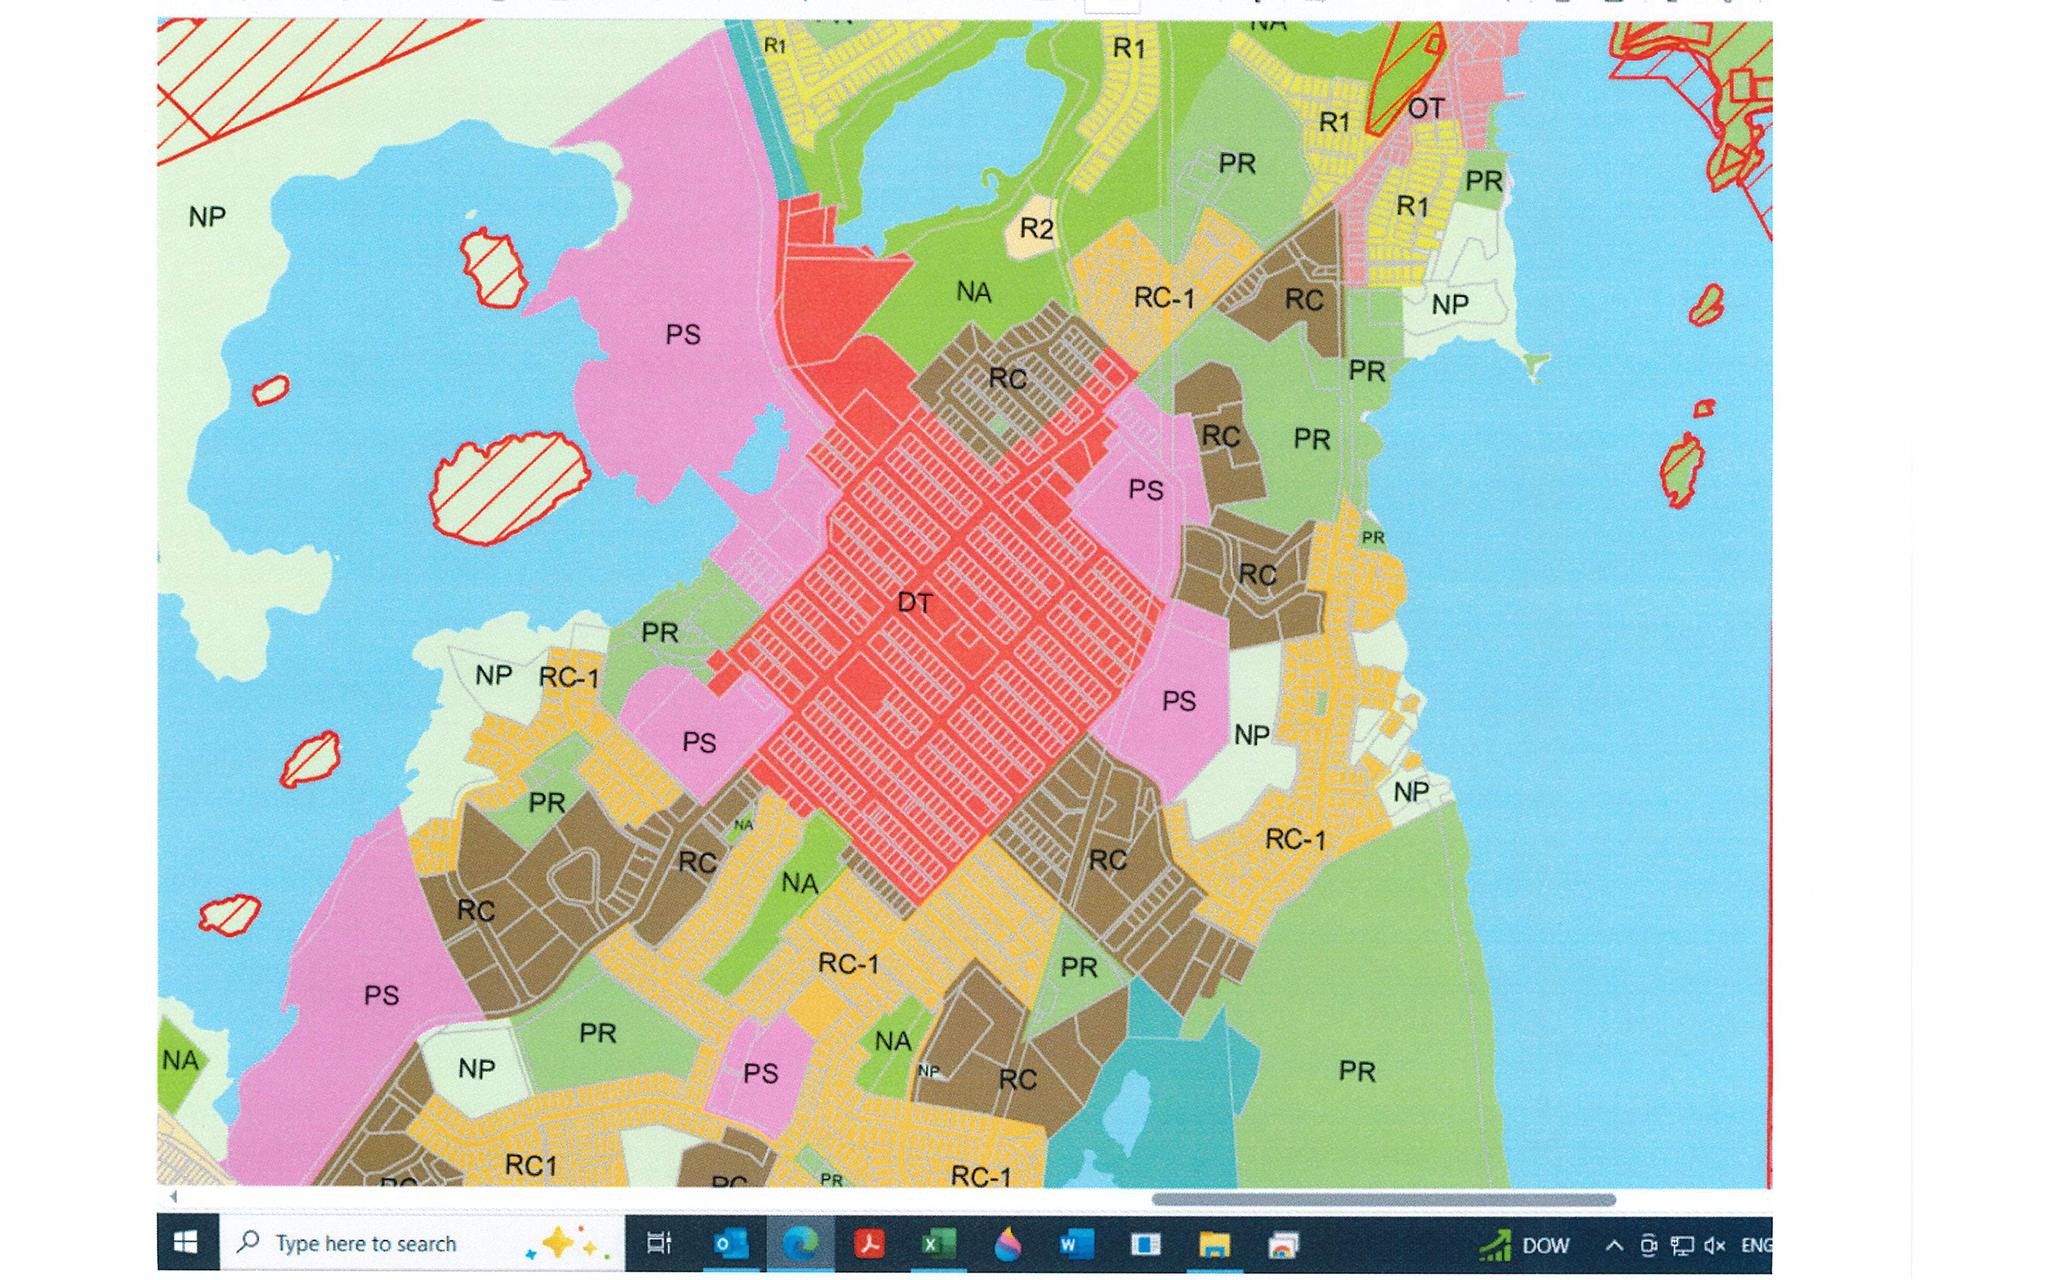The height and width of the screenshot is (1280, 2048).
Task: Open File Explorer from the taskbar
Action: coord(1214,1244)
